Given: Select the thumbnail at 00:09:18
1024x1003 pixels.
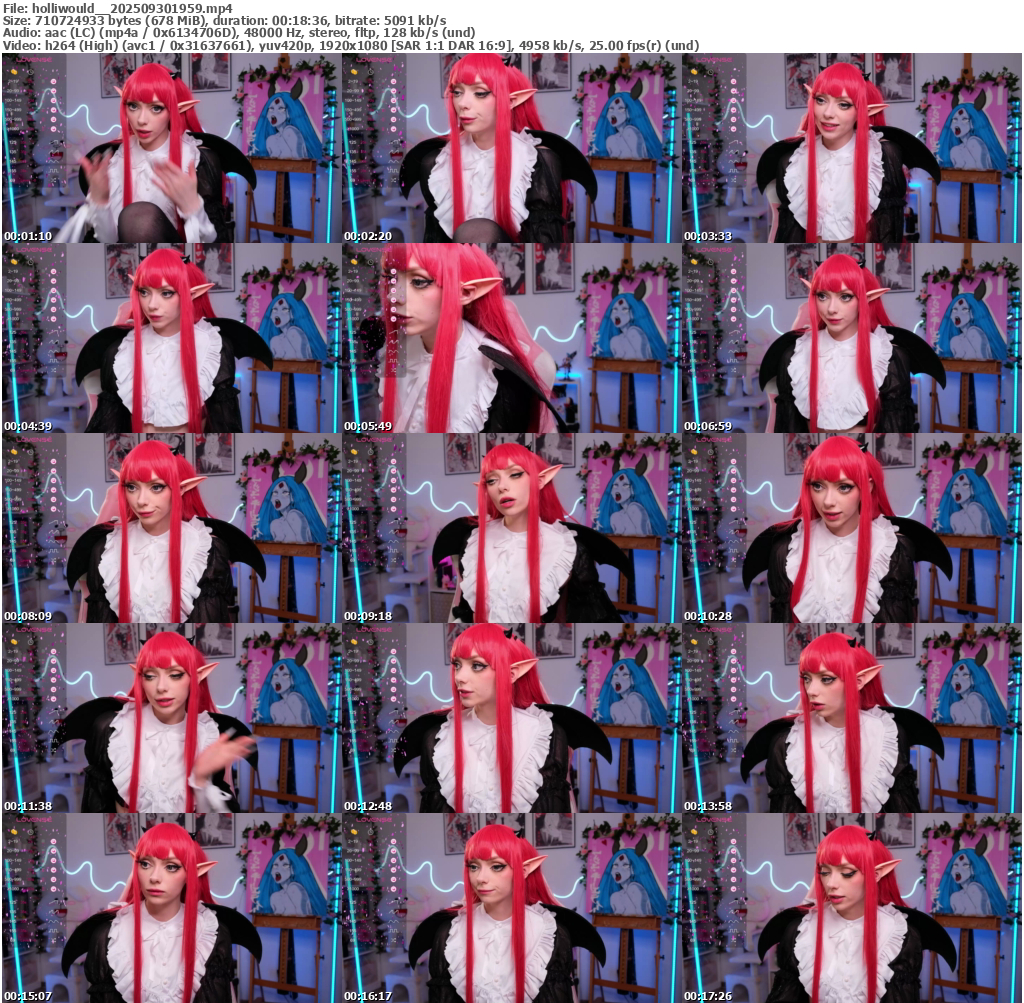Looking at the screenshot, I should (x=511, y=528).
